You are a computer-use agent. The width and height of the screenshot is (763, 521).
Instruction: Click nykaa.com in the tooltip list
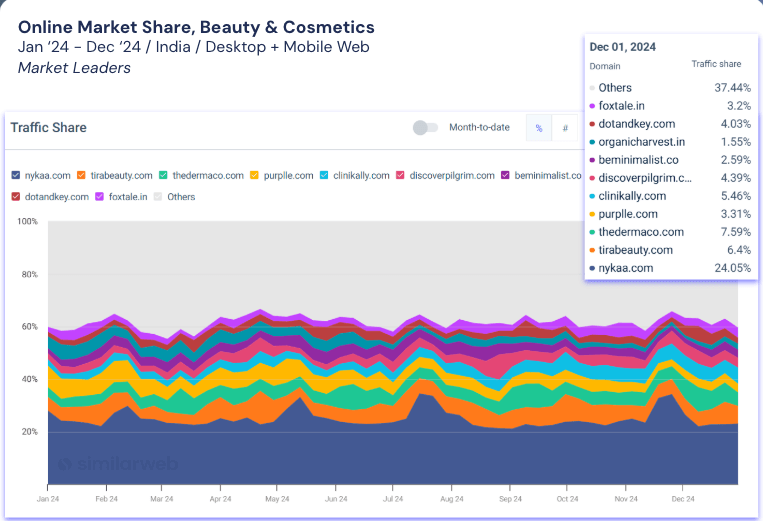[626, 268]
